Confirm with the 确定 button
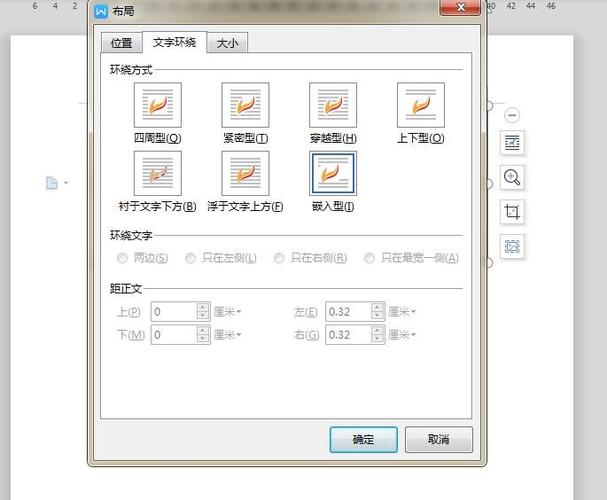The image size is (607, 500). click(x=364, y=440)
